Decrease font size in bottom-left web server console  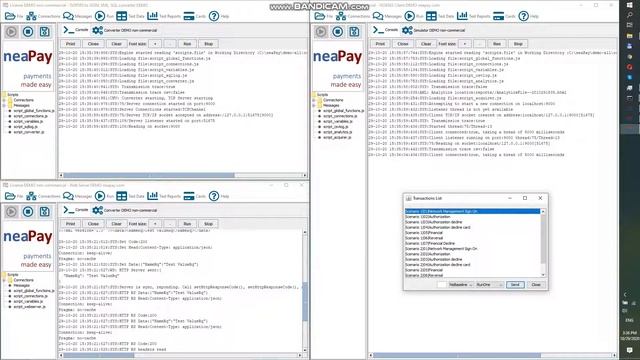pyautogui.click(x=170, y=224)
